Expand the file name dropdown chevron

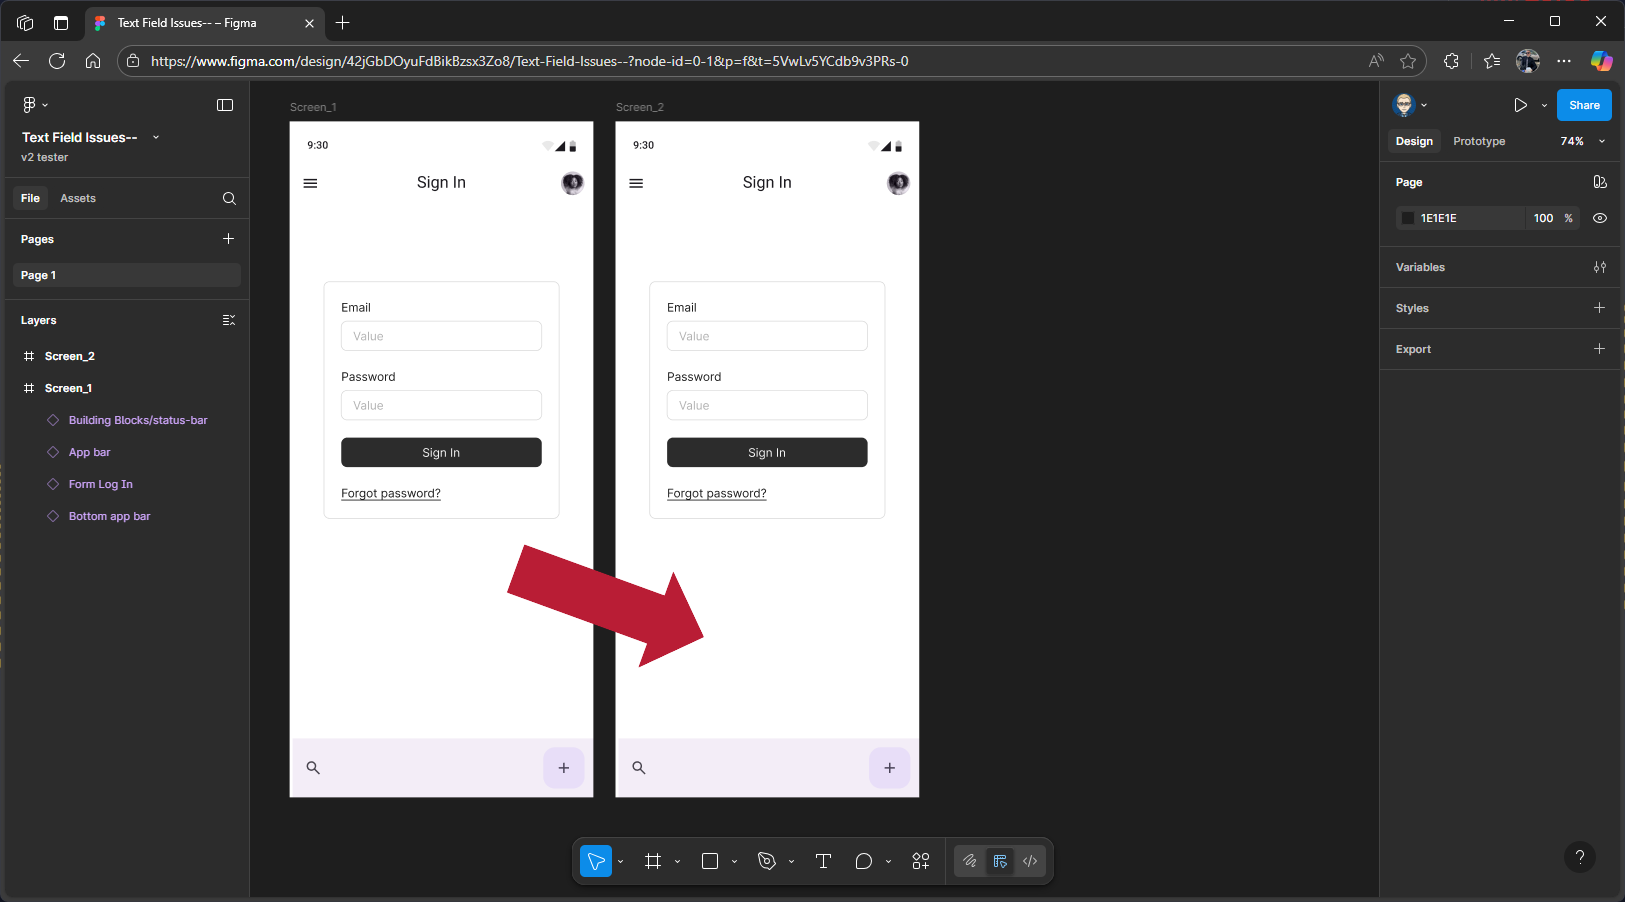click(x=156, y=137)
